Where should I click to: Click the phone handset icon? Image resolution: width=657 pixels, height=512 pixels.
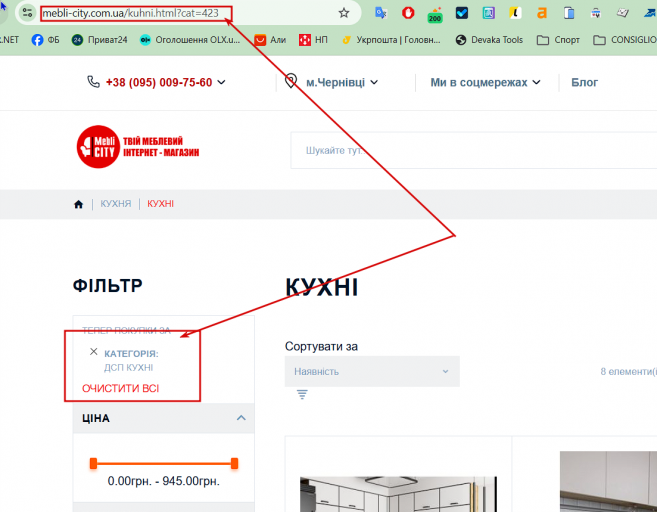(93, 81)
